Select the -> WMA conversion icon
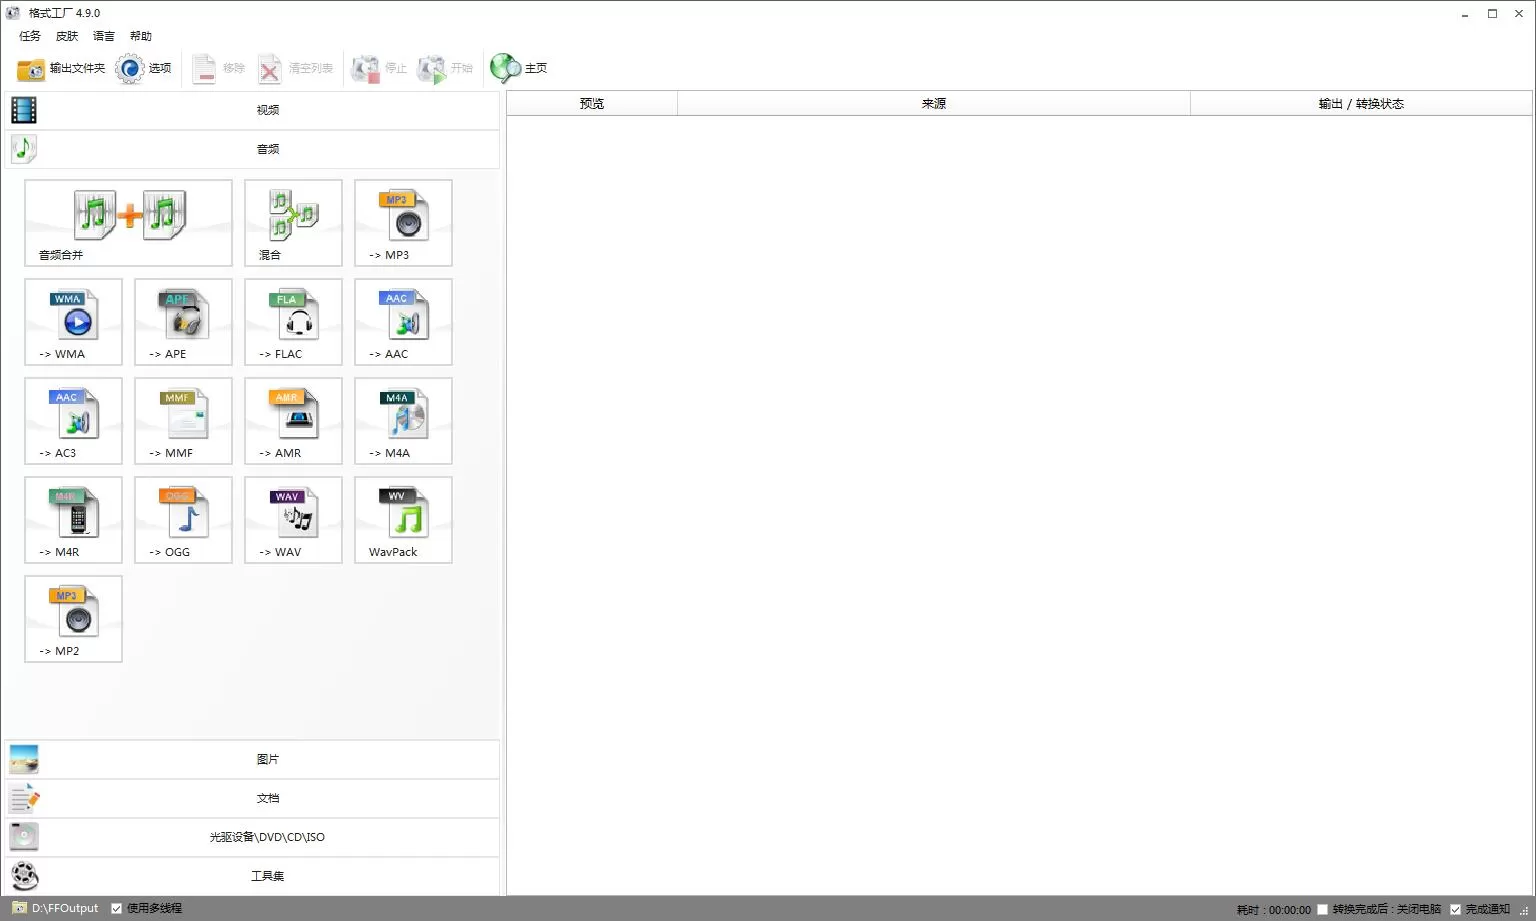Screen dimensions: 1536x921 click(73, 322)
